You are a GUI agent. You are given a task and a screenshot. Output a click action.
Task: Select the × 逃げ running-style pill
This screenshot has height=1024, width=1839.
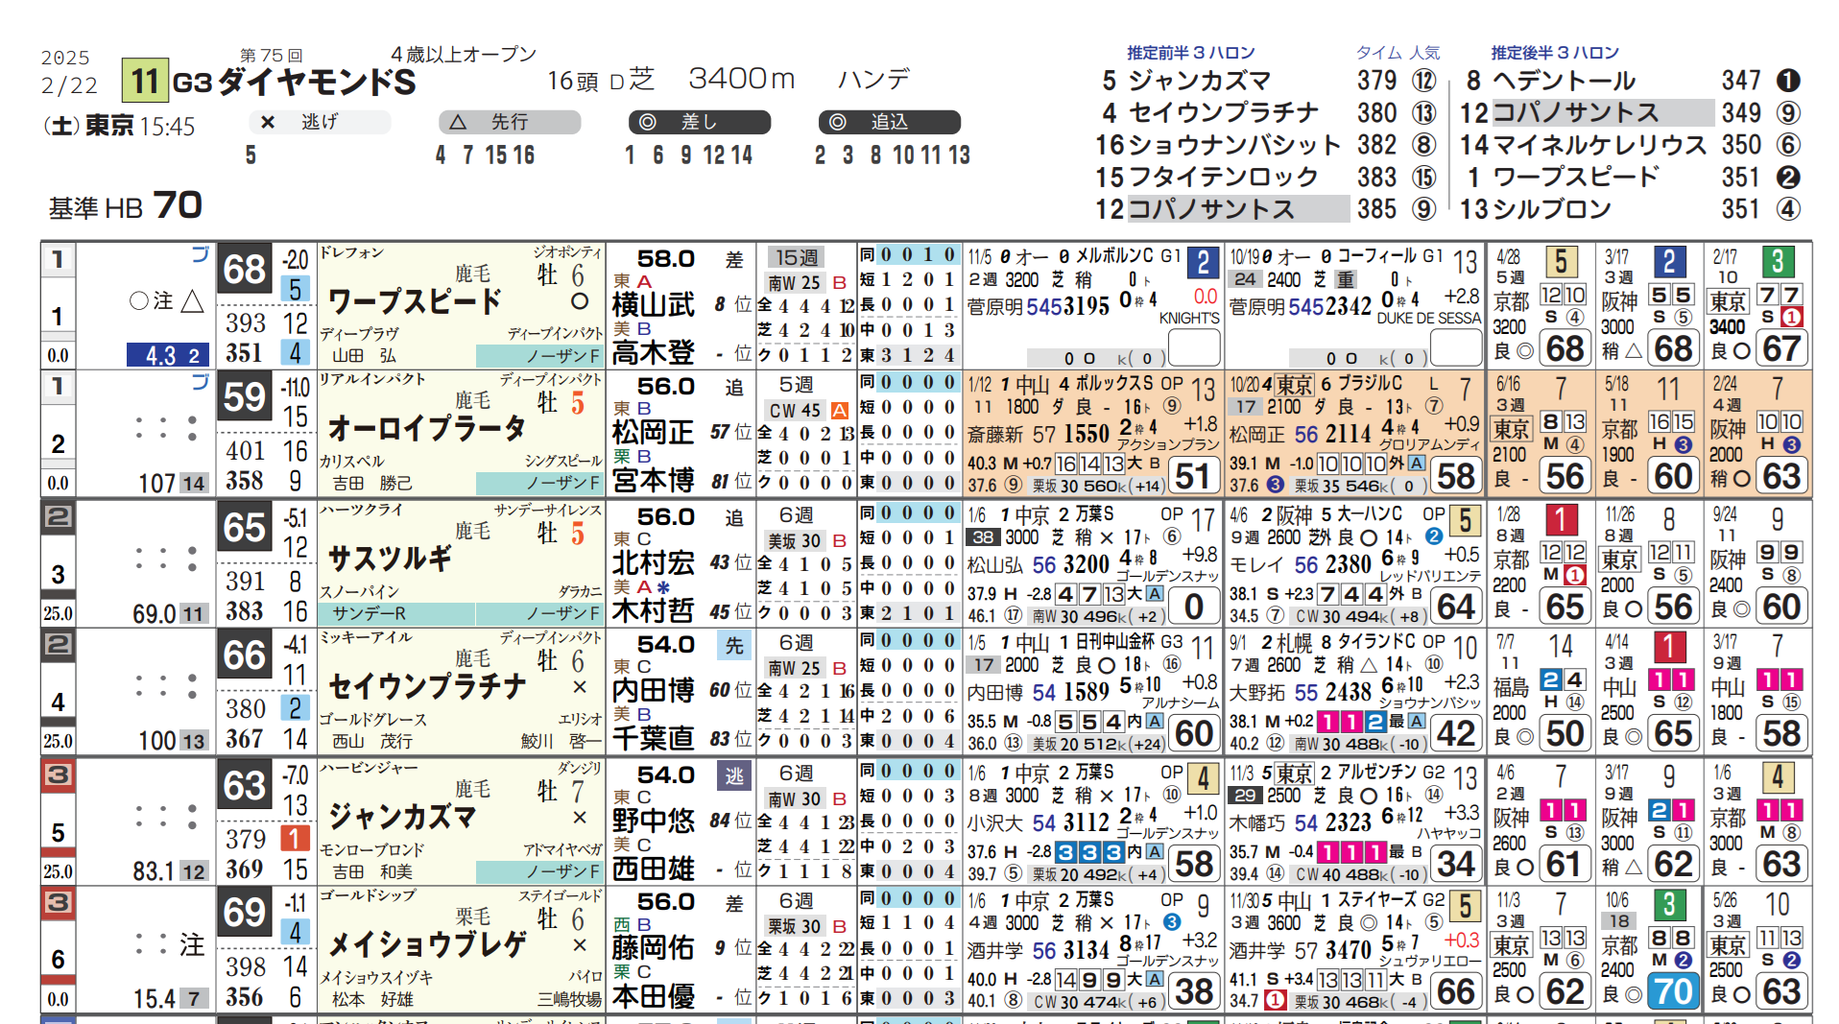(319, 122)
